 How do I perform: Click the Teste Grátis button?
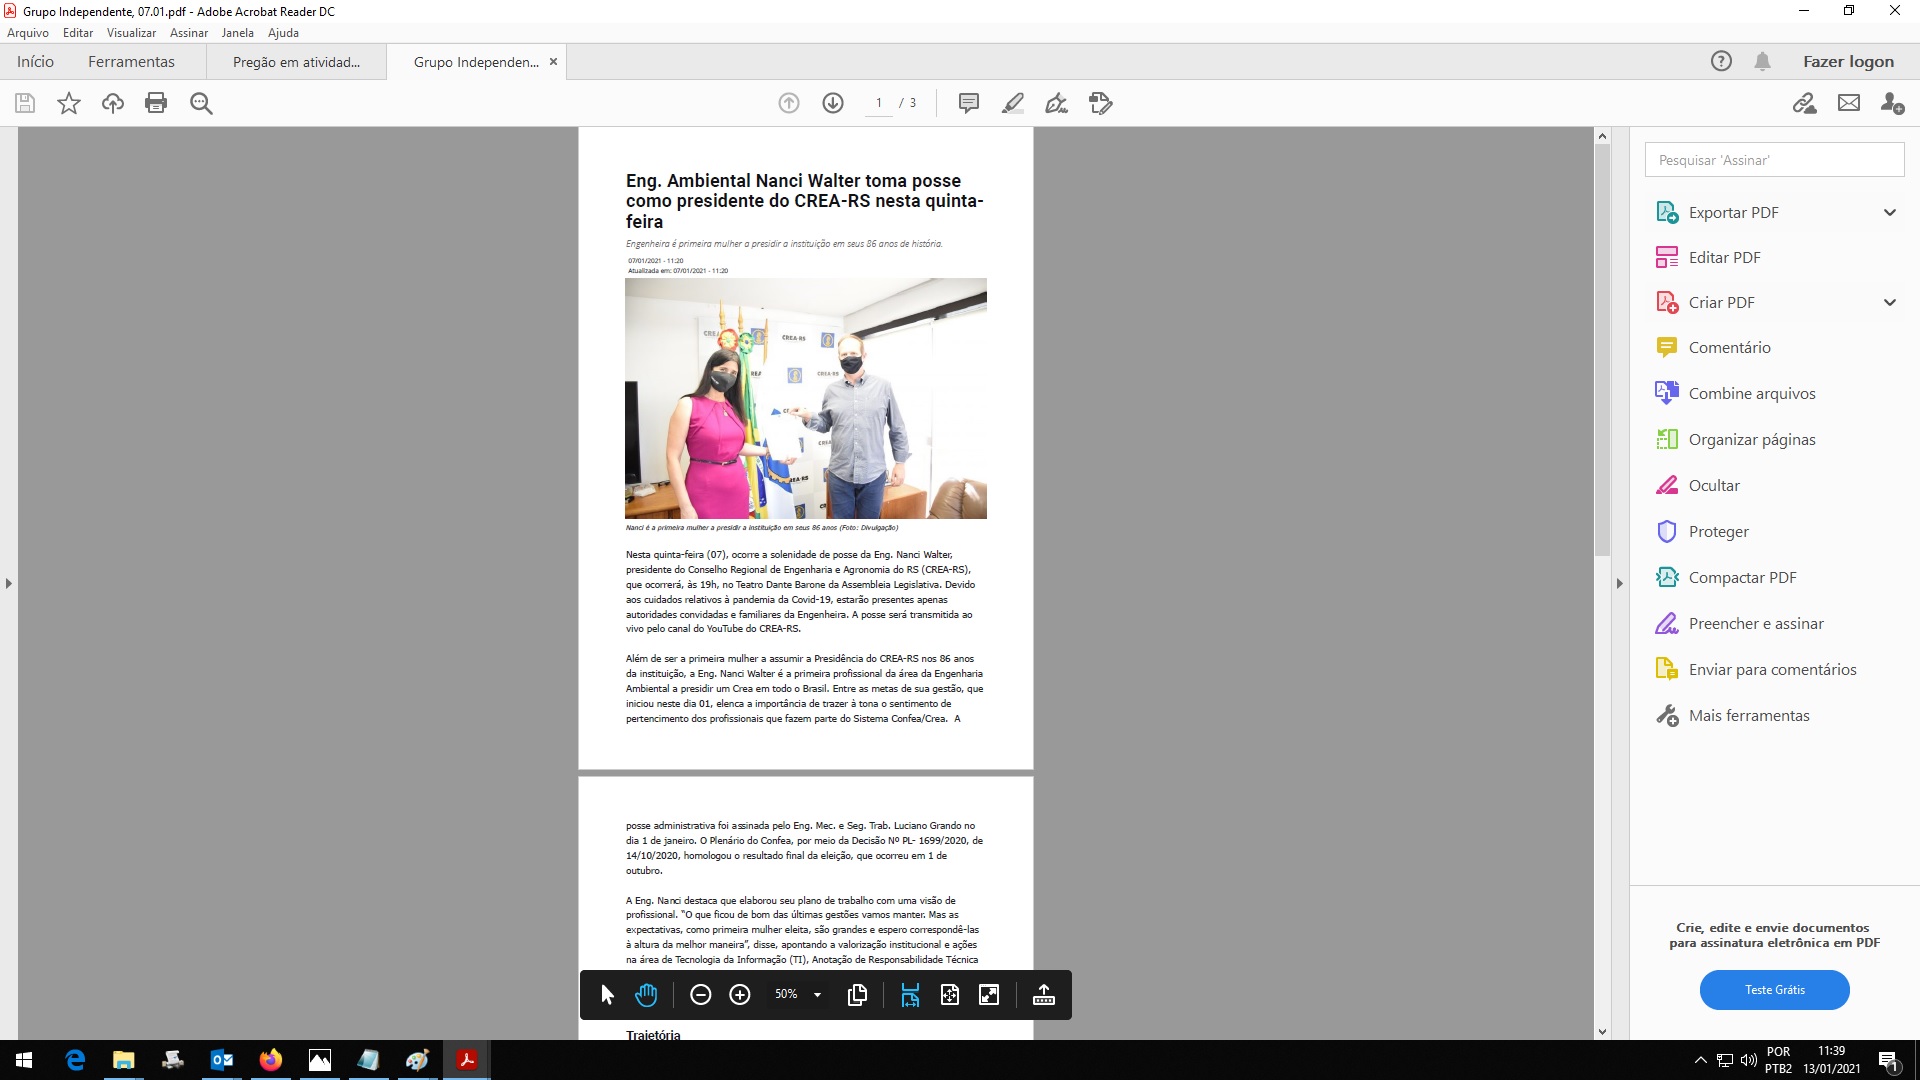(1774, 989)
